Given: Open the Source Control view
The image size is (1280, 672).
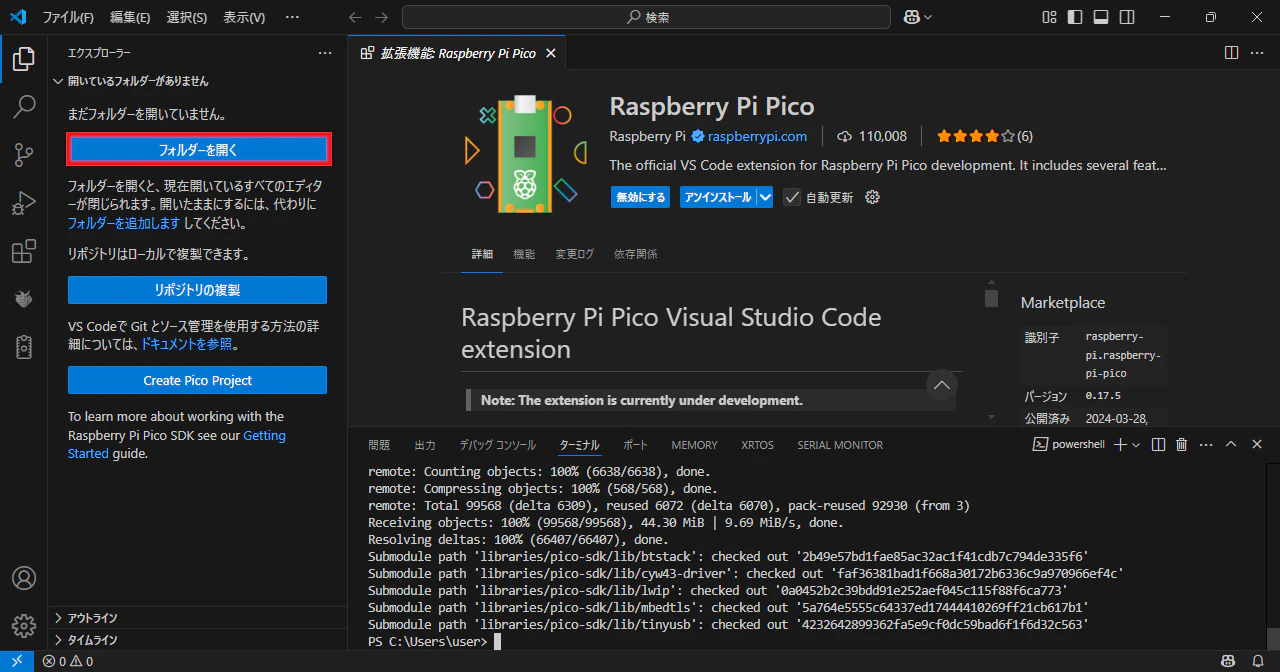Looking at the screenshot, I should pos(24,155).
